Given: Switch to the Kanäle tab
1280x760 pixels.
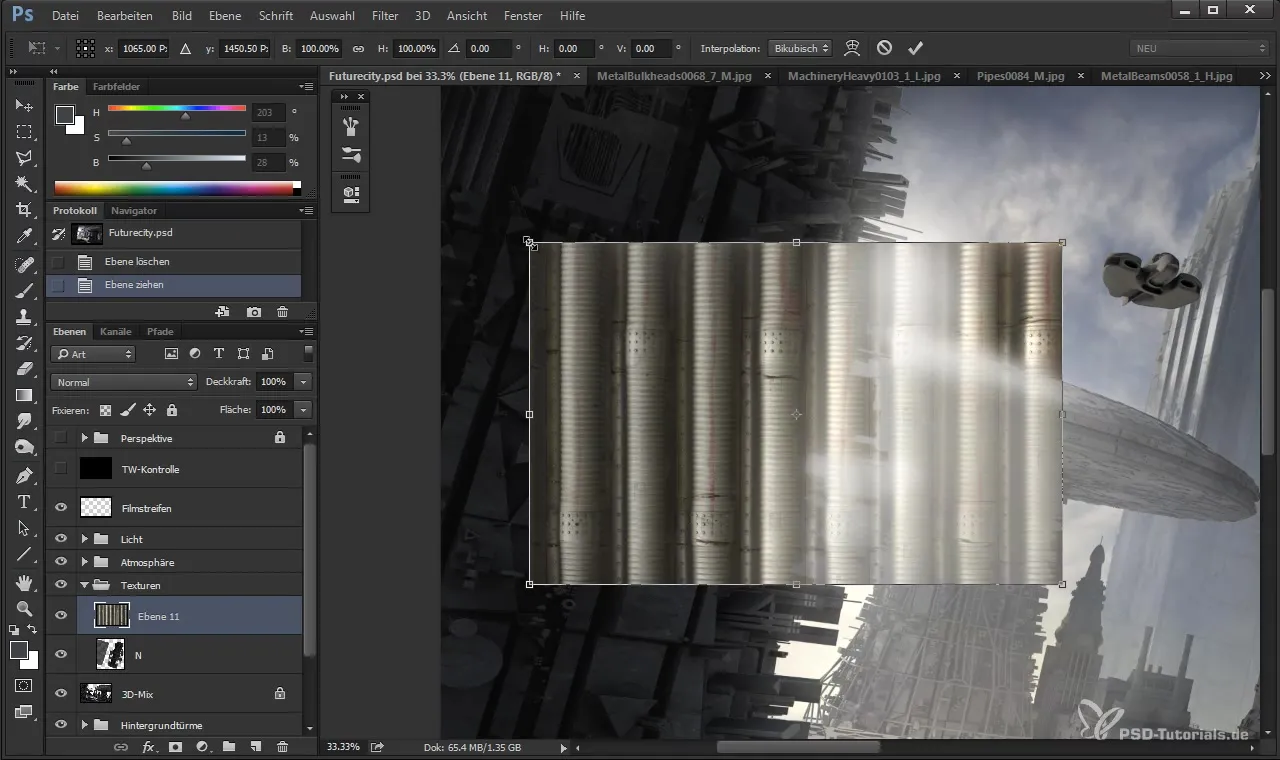Looking at the screenshot, I should pos(116,331).
